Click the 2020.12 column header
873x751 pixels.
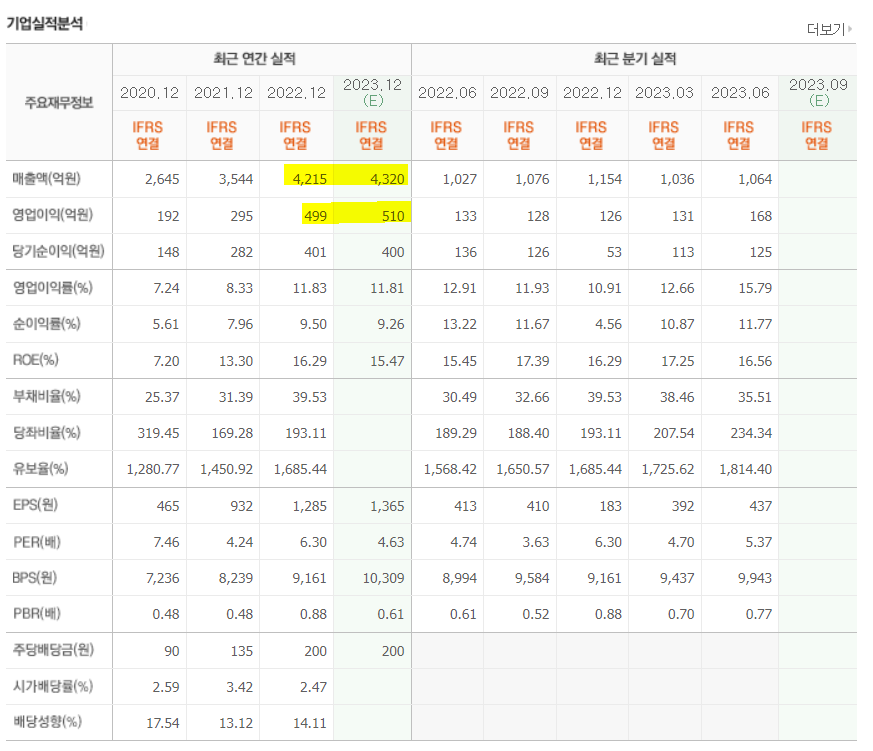pyautogui.click(x=149, y=93)
